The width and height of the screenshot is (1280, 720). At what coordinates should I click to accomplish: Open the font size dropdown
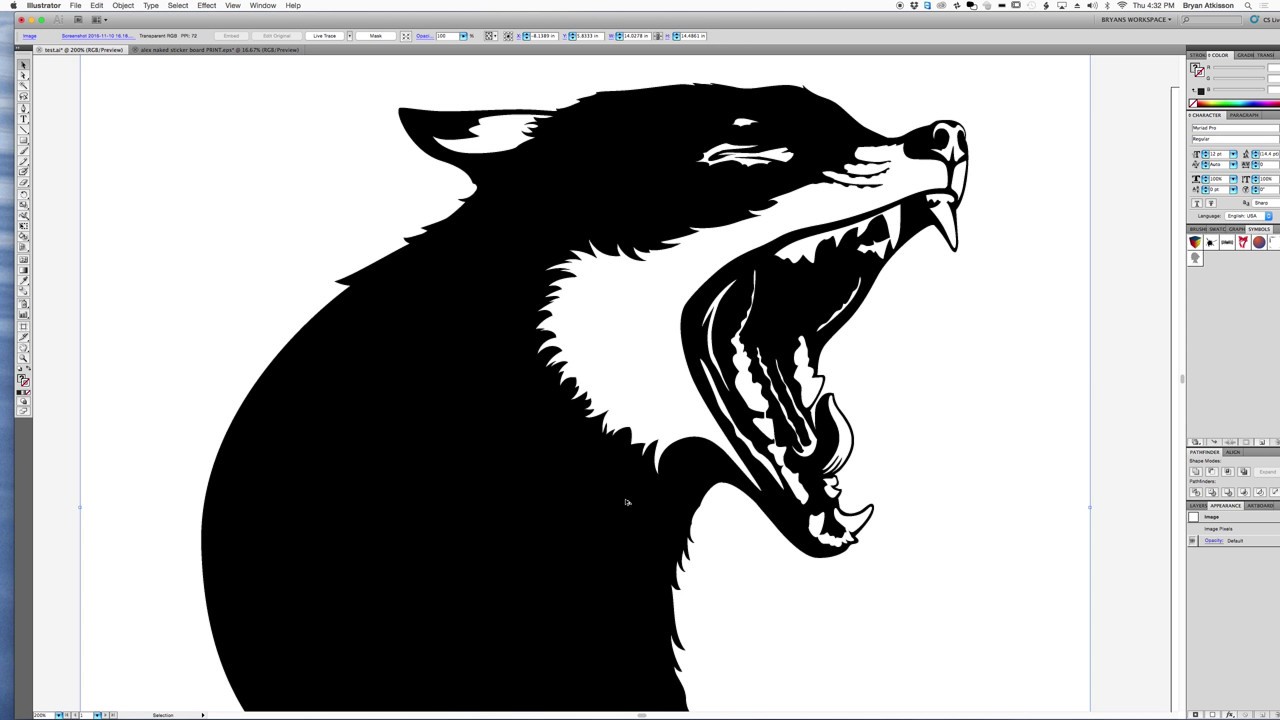(x=1233, y=154)
